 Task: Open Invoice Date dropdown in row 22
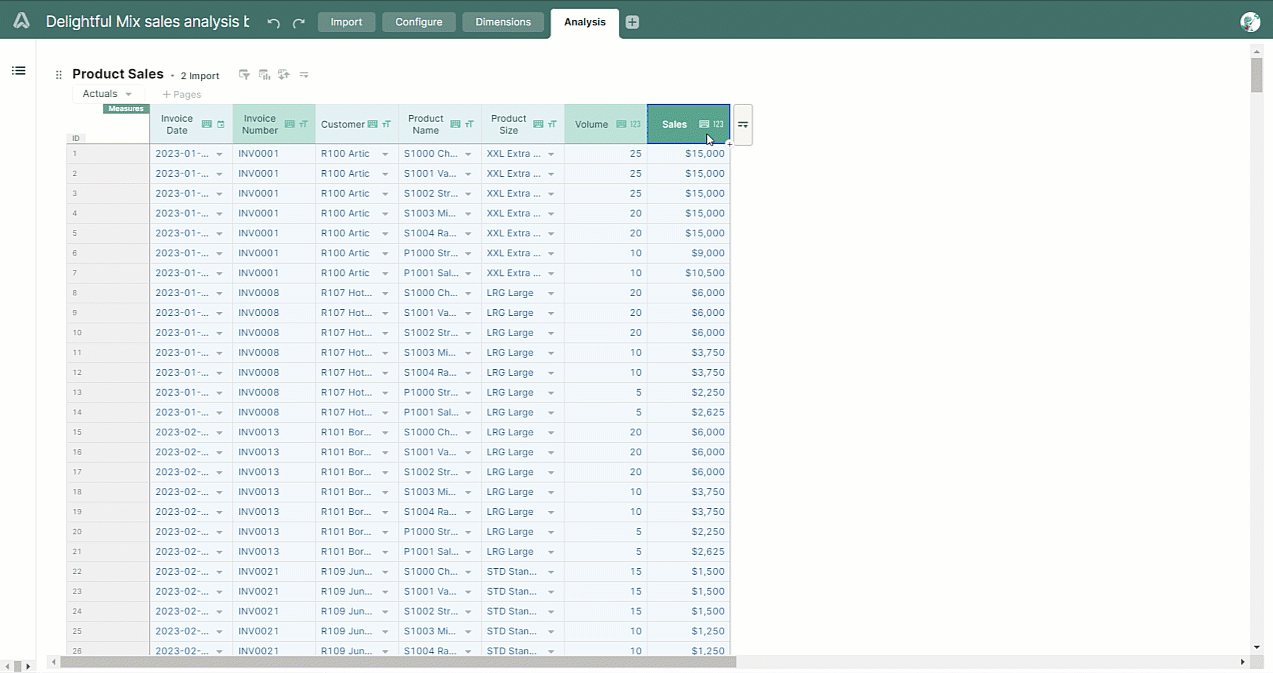219,572
